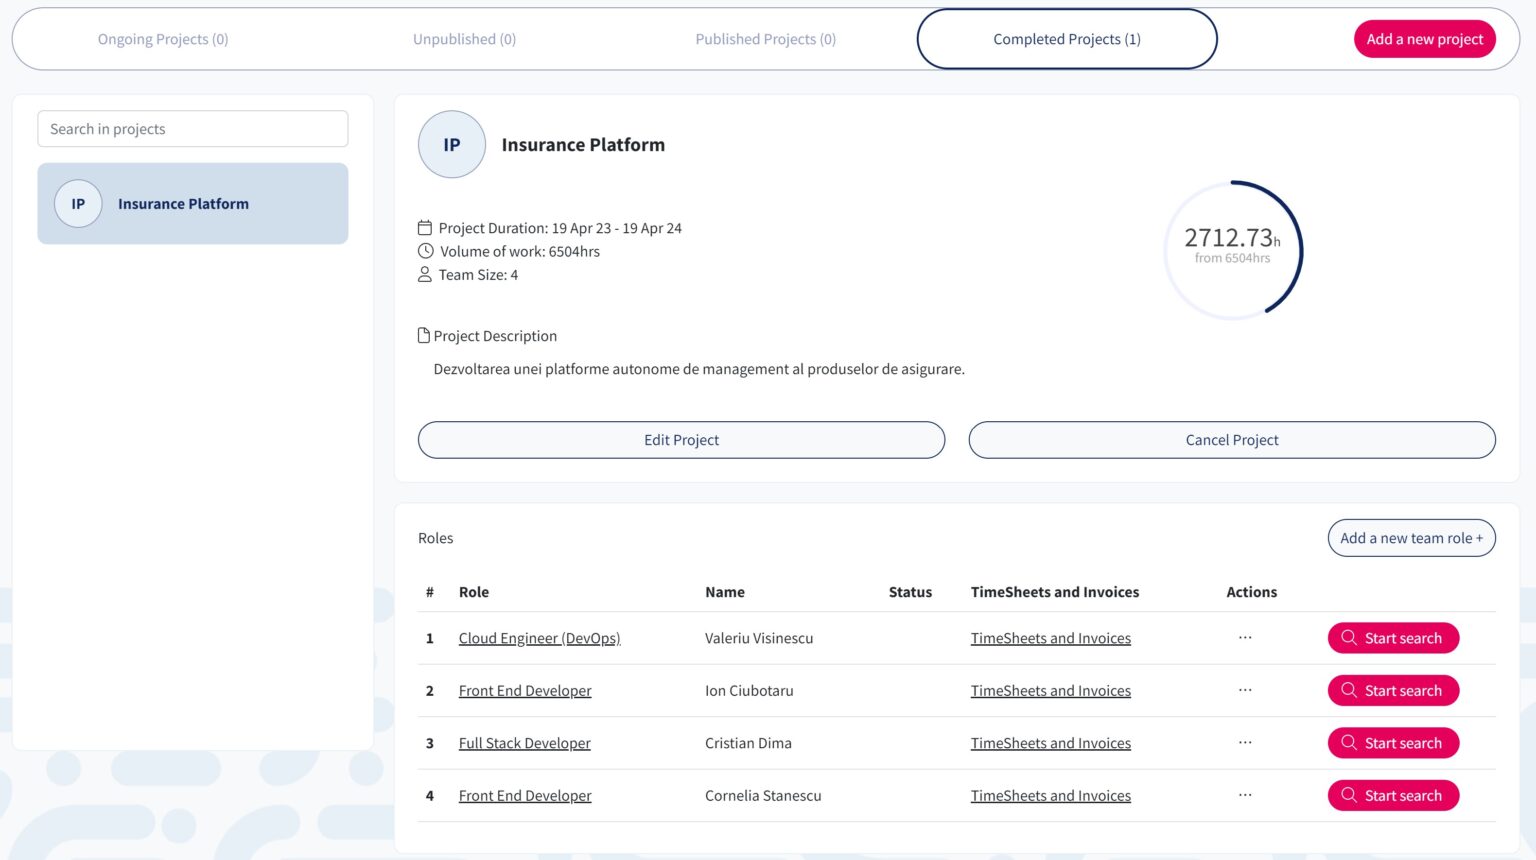Open the Published Projects tab

(x=765, y=39)
